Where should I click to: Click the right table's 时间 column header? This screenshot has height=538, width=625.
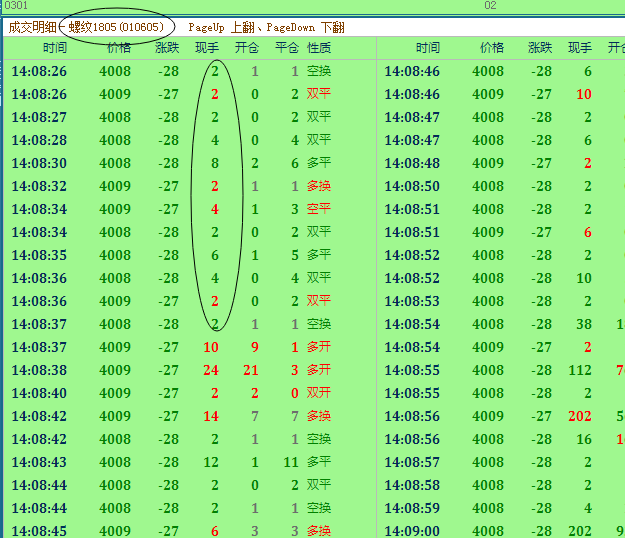tap(428, 48)
